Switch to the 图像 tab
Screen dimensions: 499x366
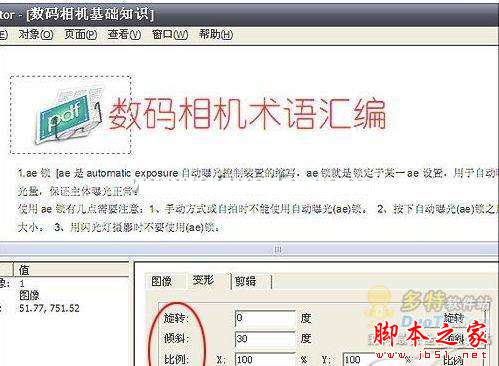pyautogui.click(x=162, y=281)
